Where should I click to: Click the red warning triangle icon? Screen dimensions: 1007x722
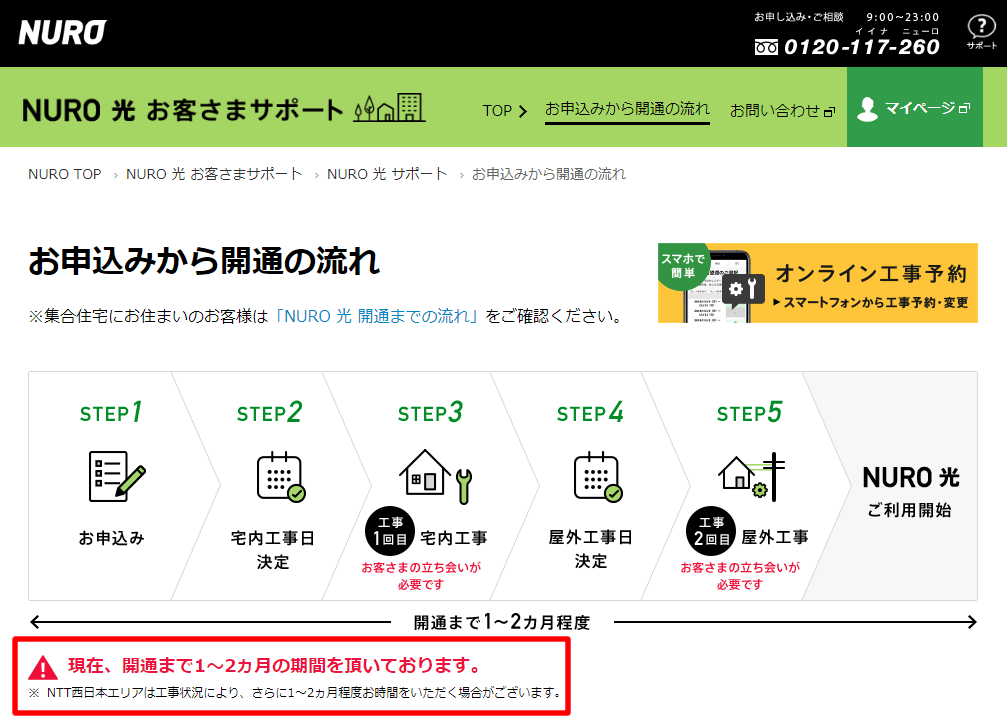(x=43, y=667)
